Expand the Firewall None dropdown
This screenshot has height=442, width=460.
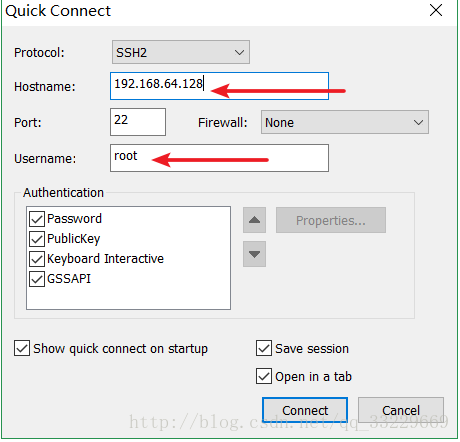tap(345, 122)
